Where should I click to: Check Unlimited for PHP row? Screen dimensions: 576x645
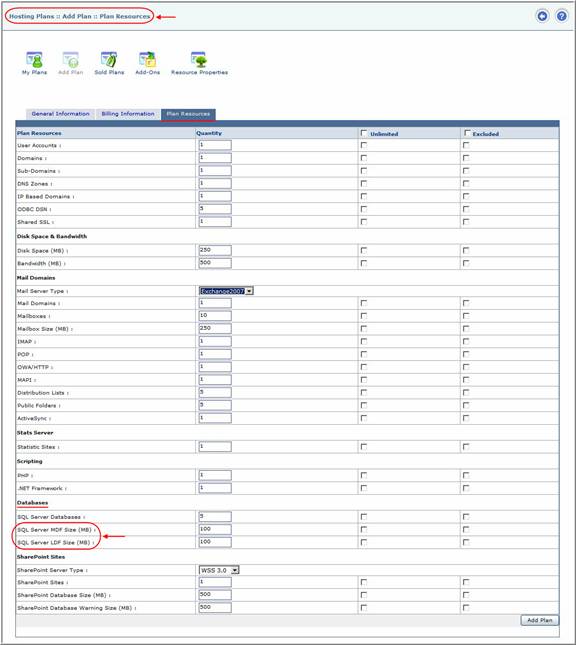click(364, 475)
